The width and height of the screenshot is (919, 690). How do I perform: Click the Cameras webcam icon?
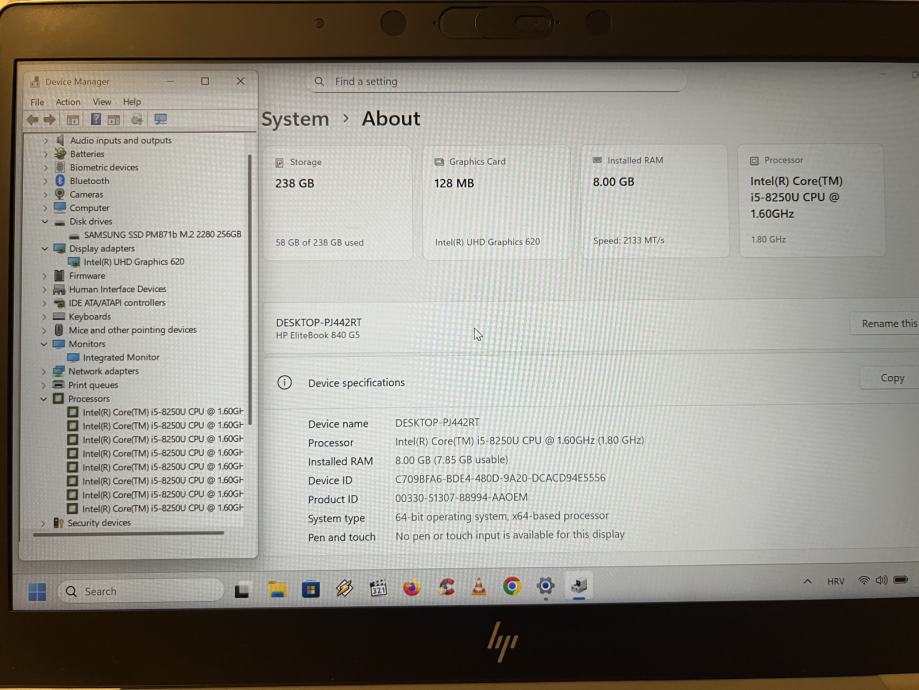coord(60,194)
